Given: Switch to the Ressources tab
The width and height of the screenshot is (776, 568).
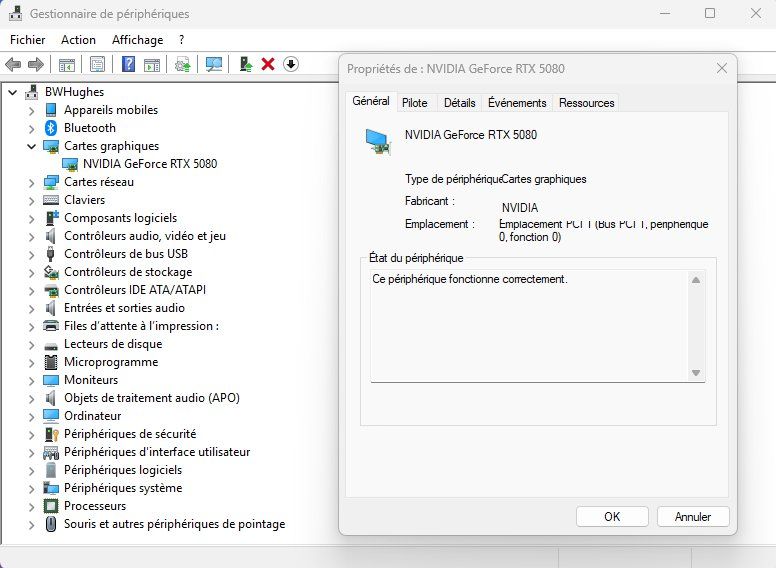Looking at the screenshot, I should (x=586, y=103).
